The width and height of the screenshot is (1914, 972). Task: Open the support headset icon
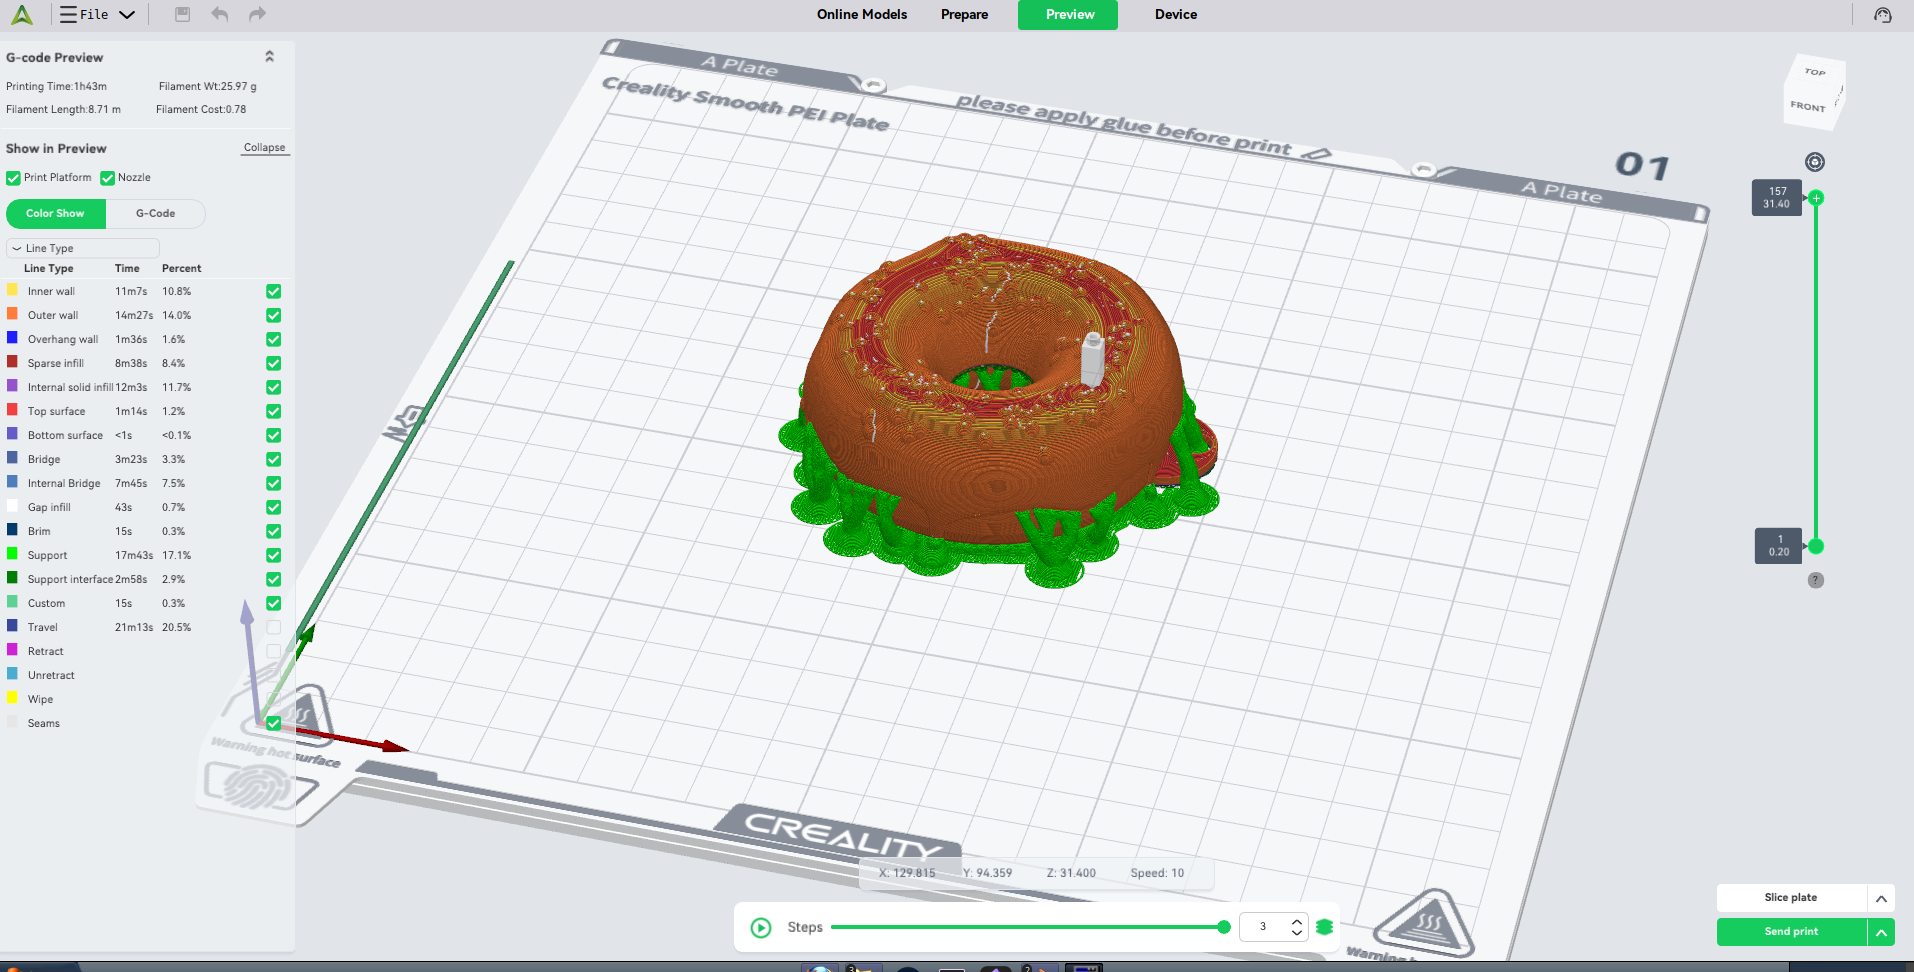click(x=1883, y=15)
